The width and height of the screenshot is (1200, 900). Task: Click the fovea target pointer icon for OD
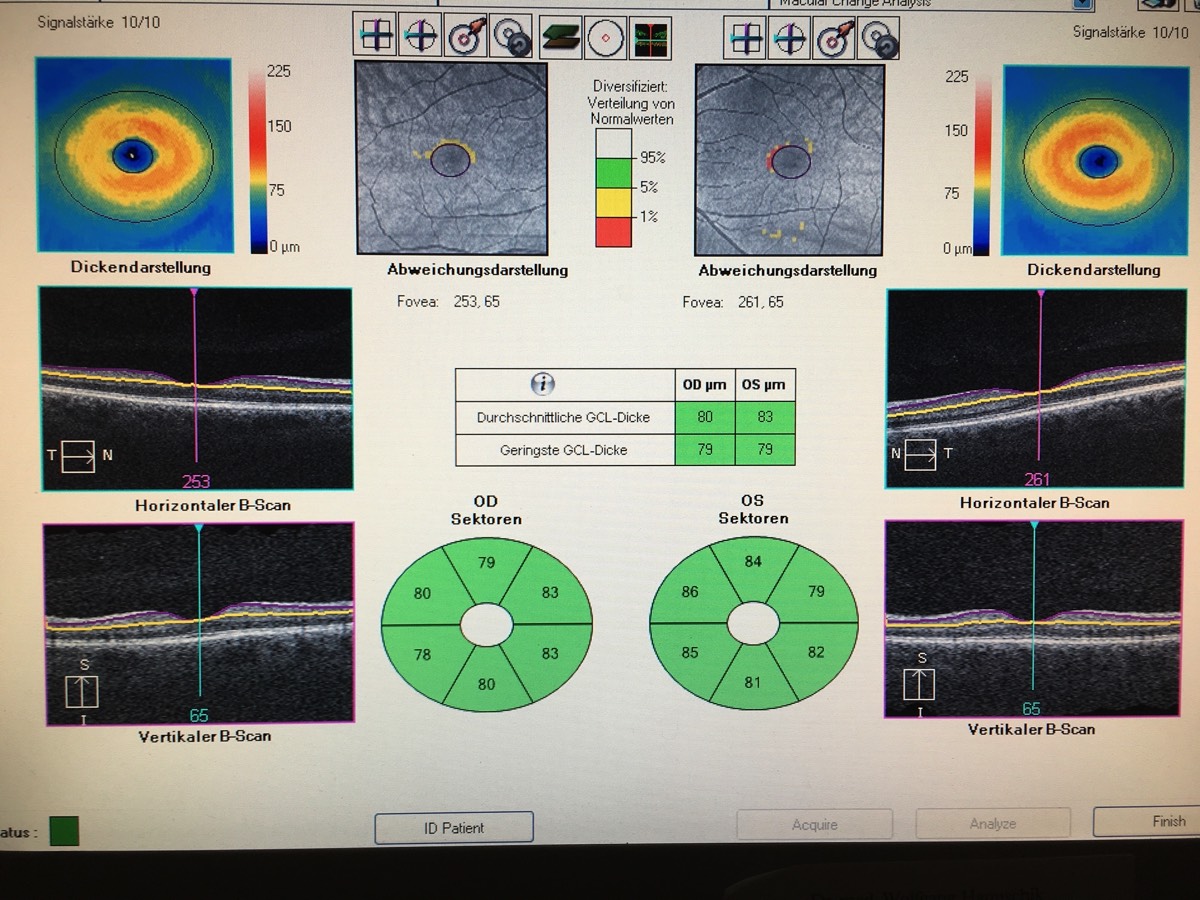pyautogui.click(x=466, y=38)
